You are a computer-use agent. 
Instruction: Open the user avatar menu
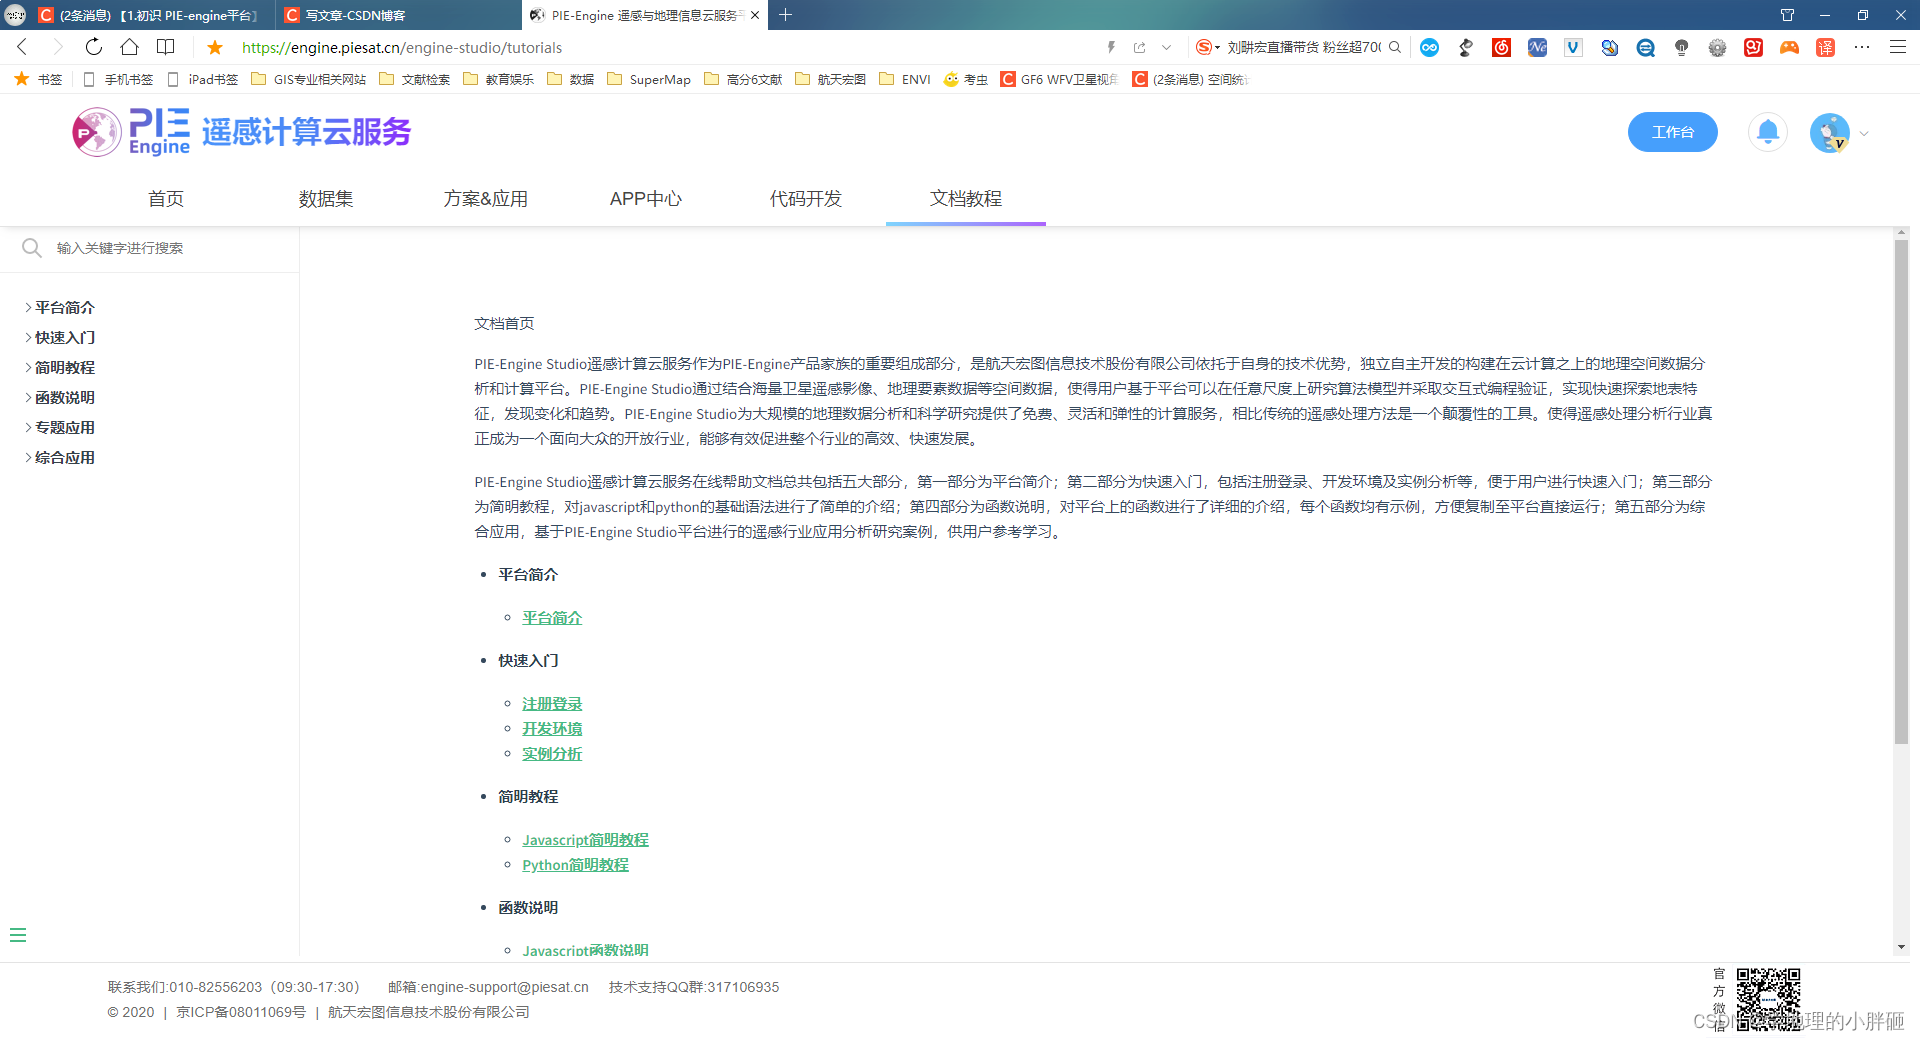(x=1830, y=132)
